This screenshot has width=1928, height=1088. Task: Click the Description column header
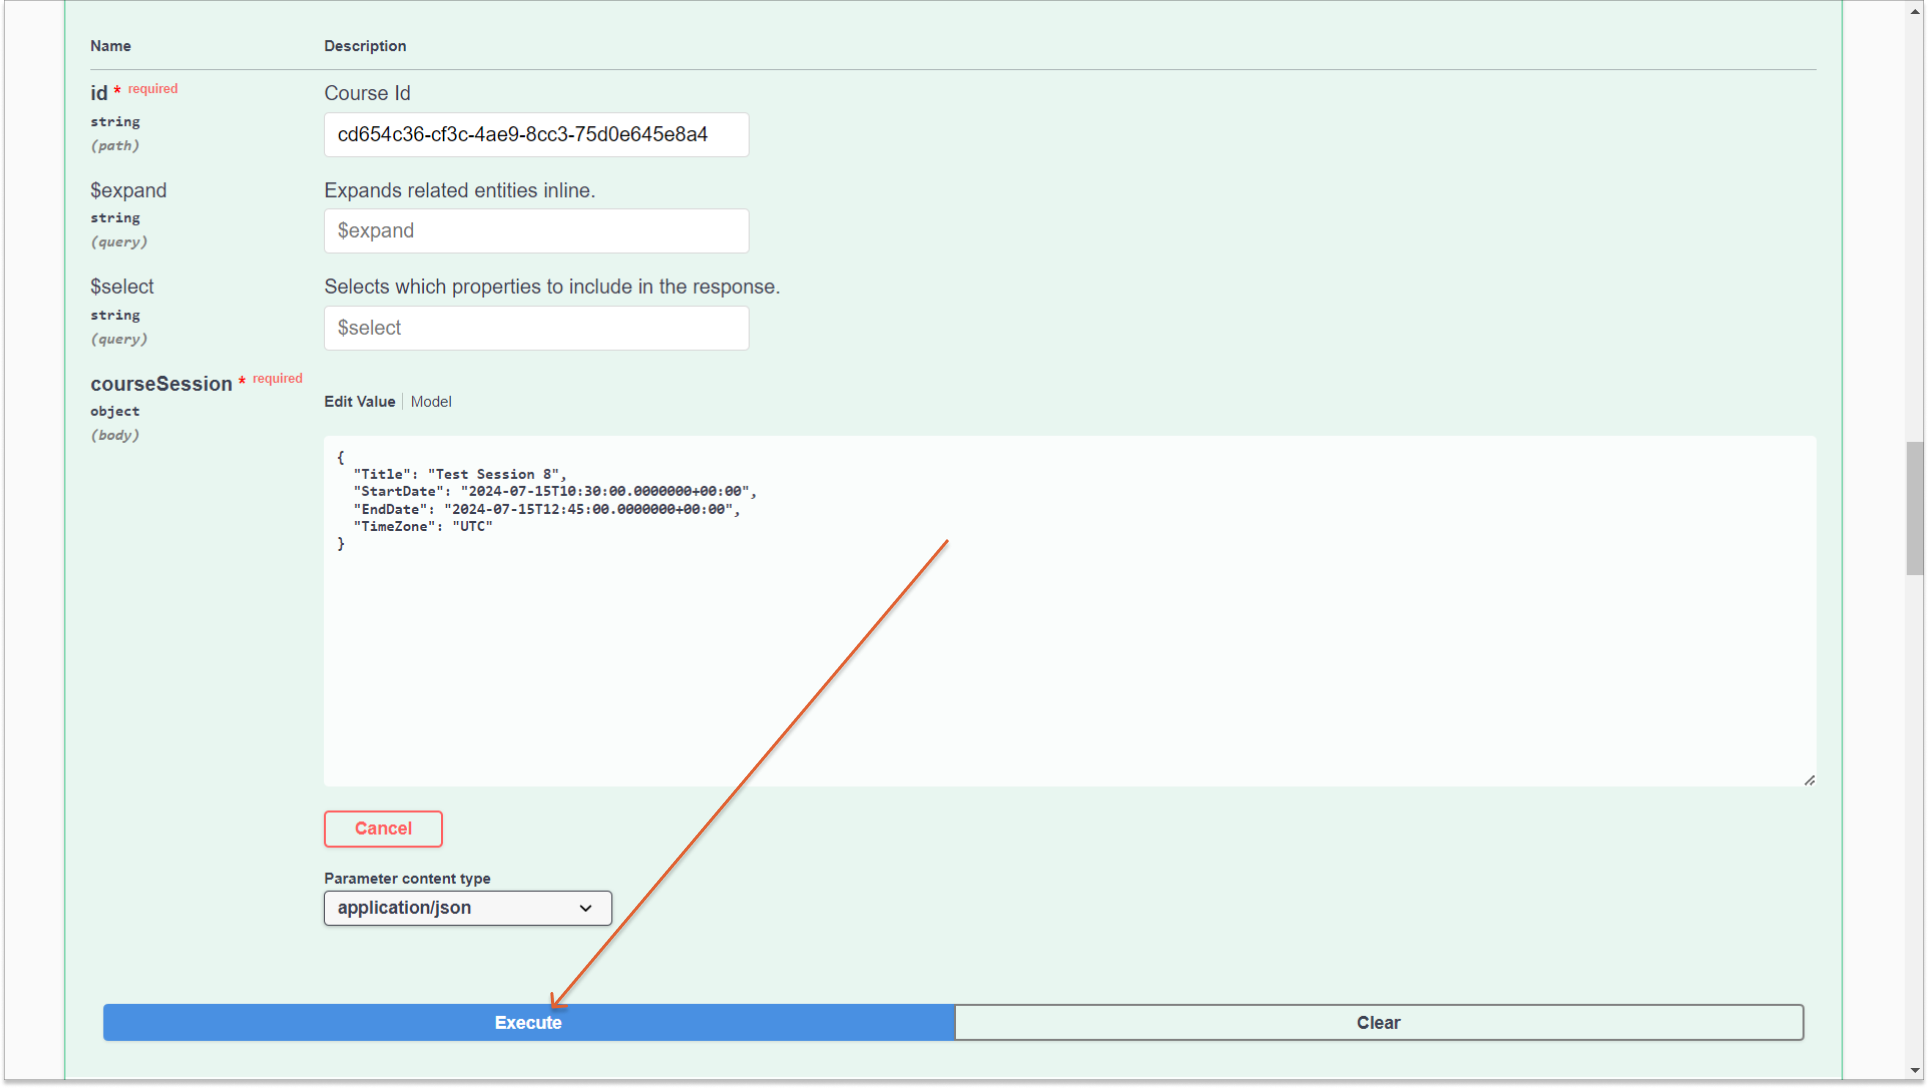tap(365, 46)
